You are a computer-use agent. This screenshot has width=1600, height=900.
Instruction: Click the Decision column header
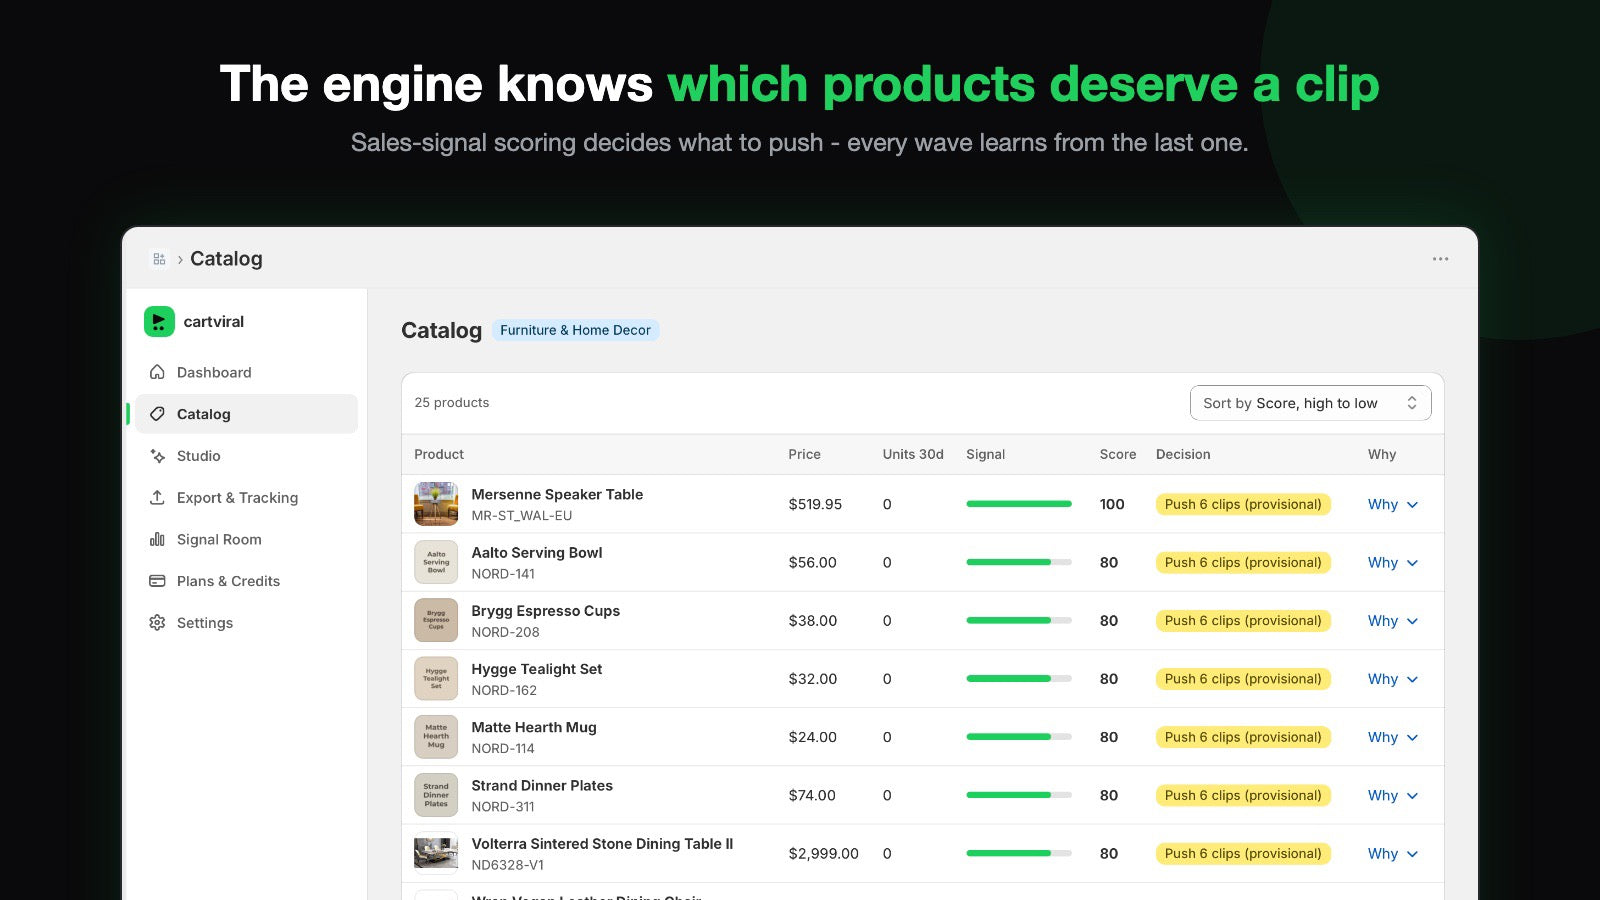[1183, 454]
